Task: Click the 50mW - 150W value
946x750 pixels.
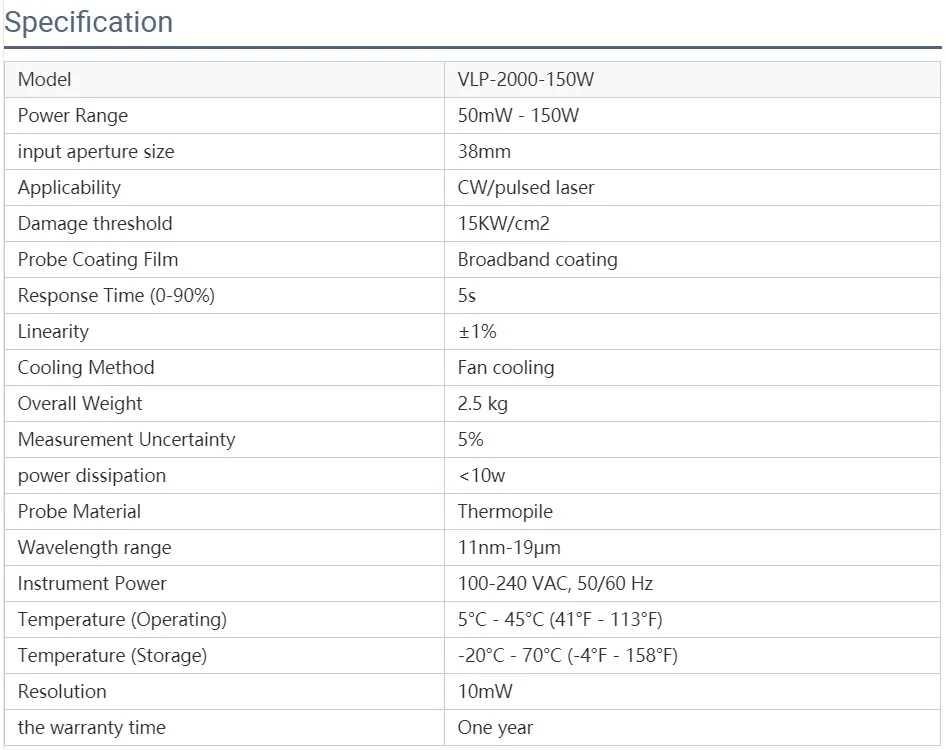Action: [x=518, y=115]
